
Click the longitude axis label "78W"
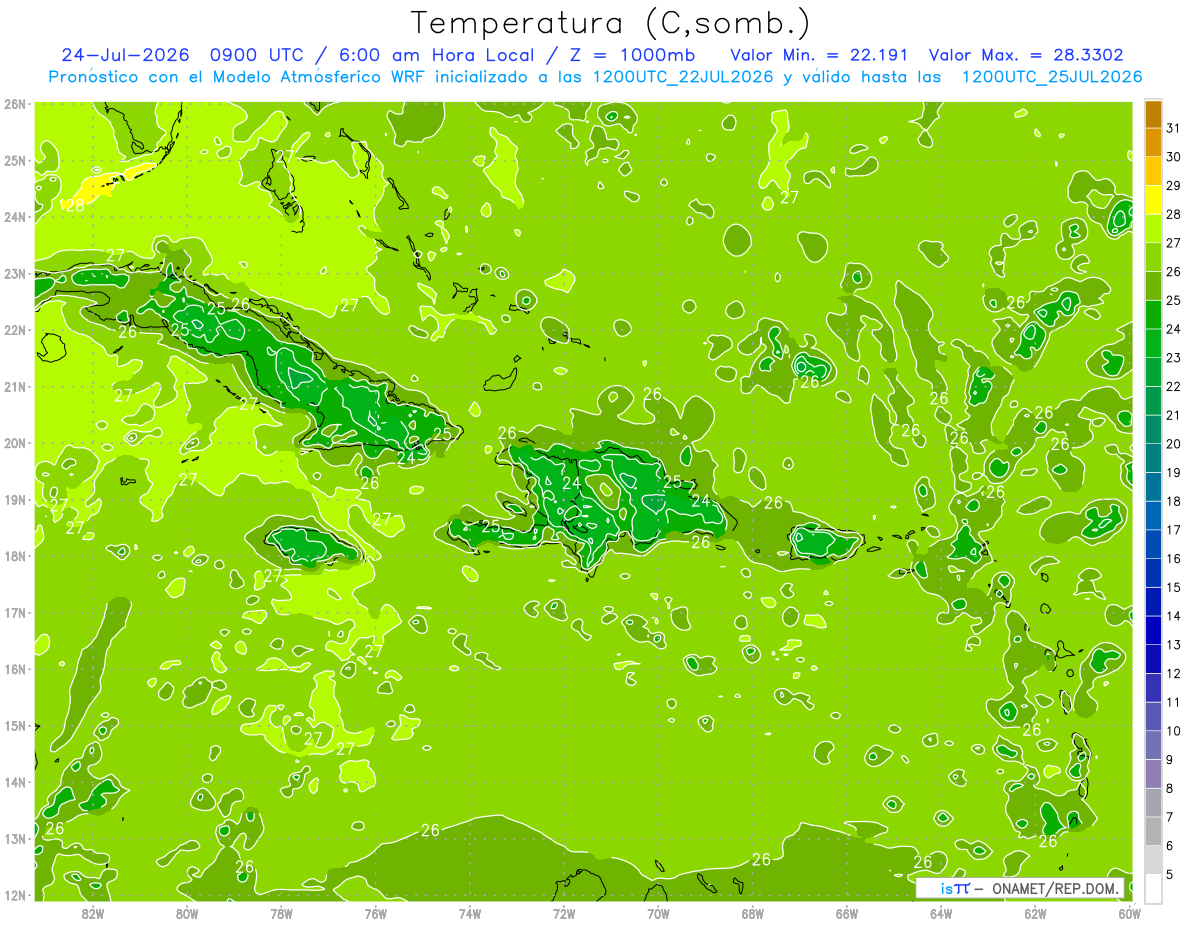[x=281, y=913]
